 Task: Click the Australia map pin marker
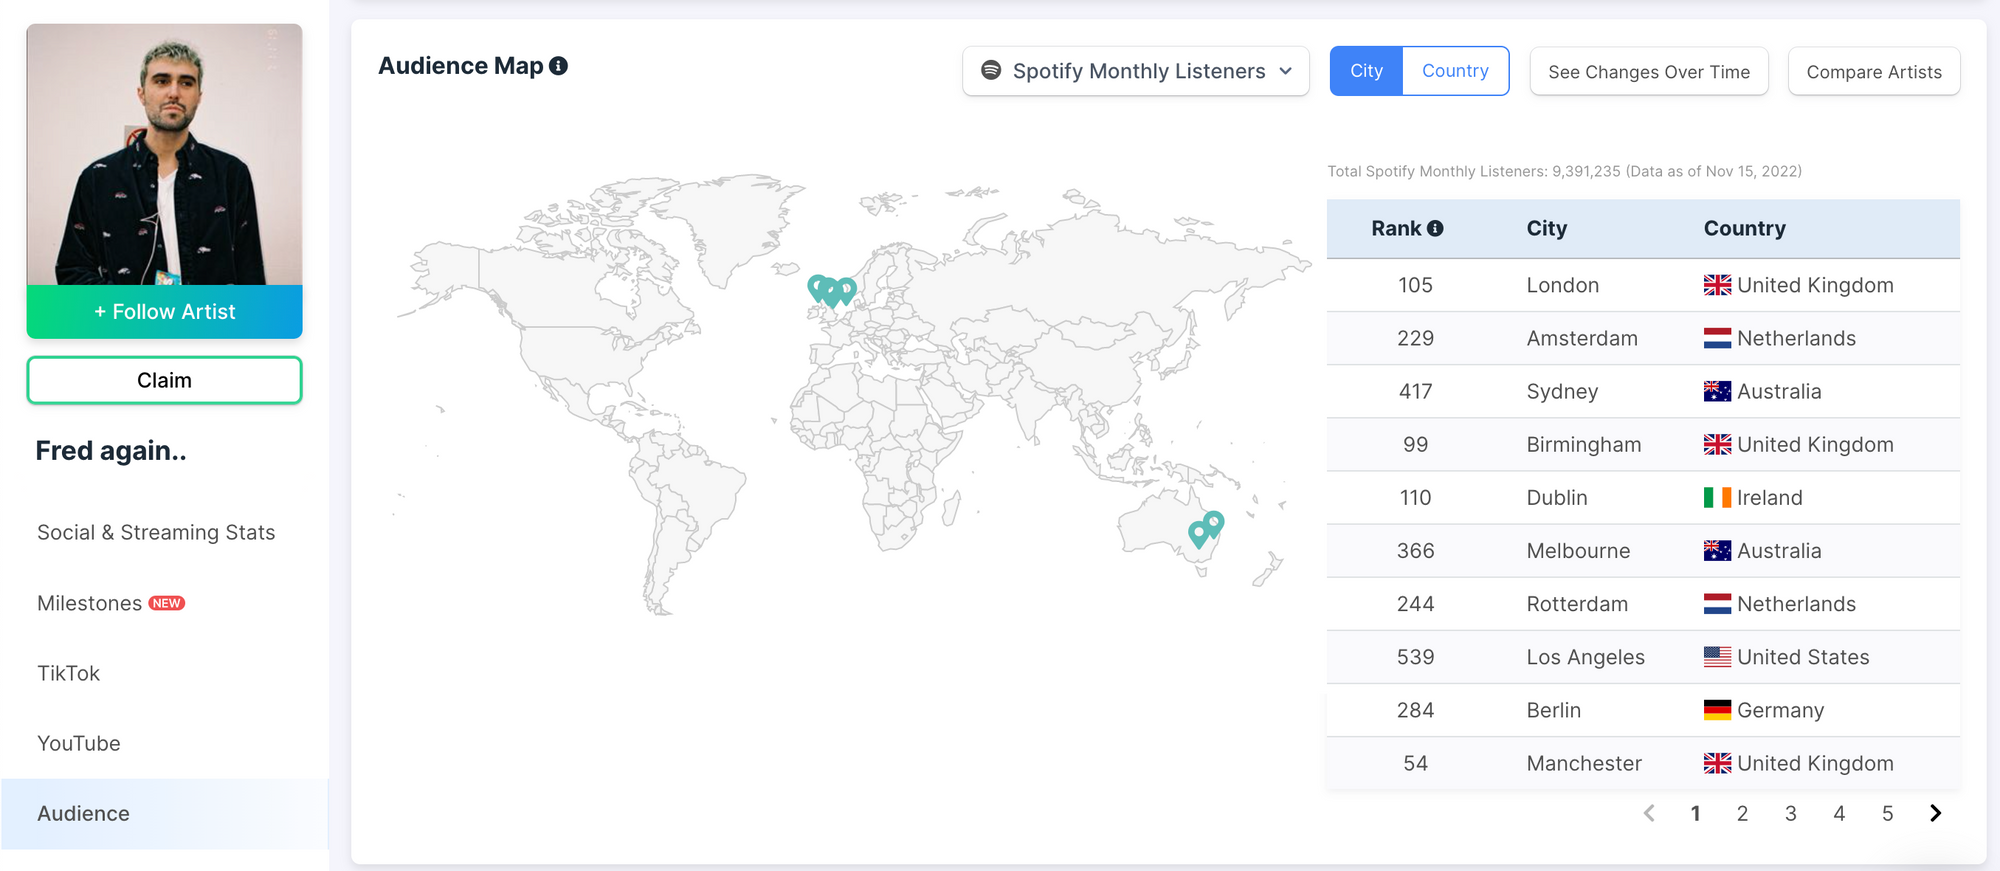coord(1213,523)
